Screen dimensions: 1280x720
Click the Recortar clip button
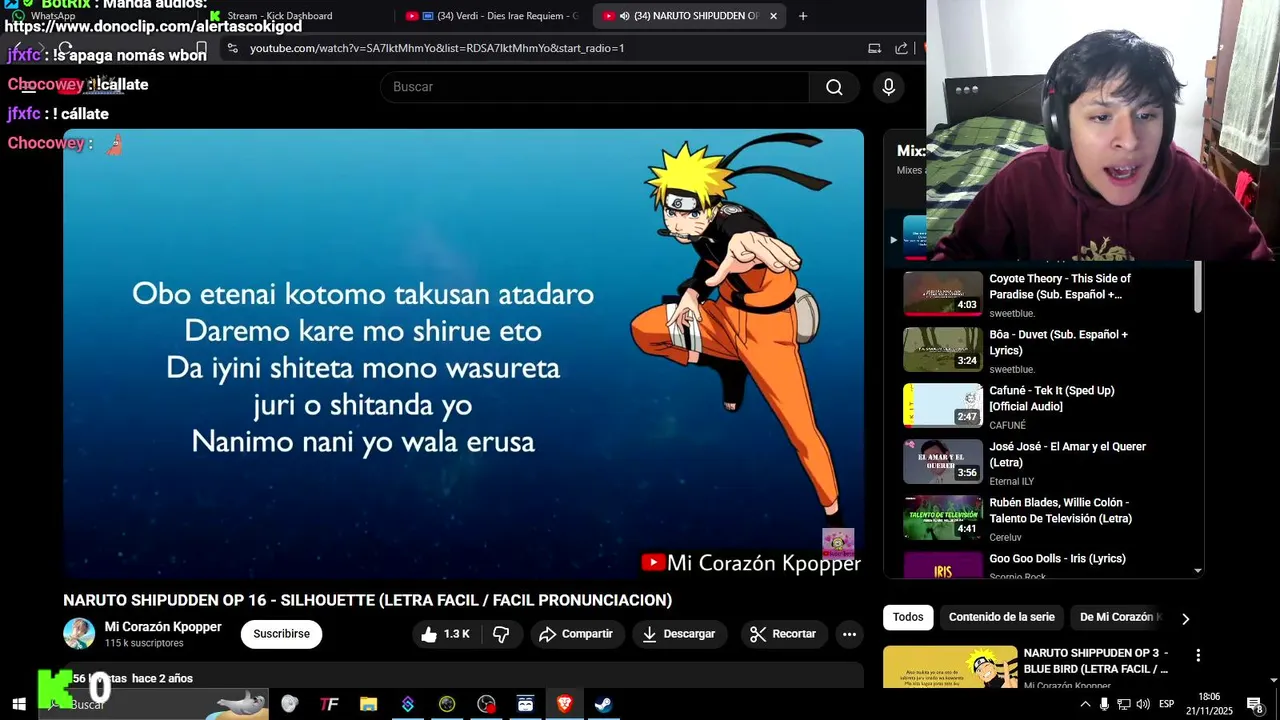point(783,634)
